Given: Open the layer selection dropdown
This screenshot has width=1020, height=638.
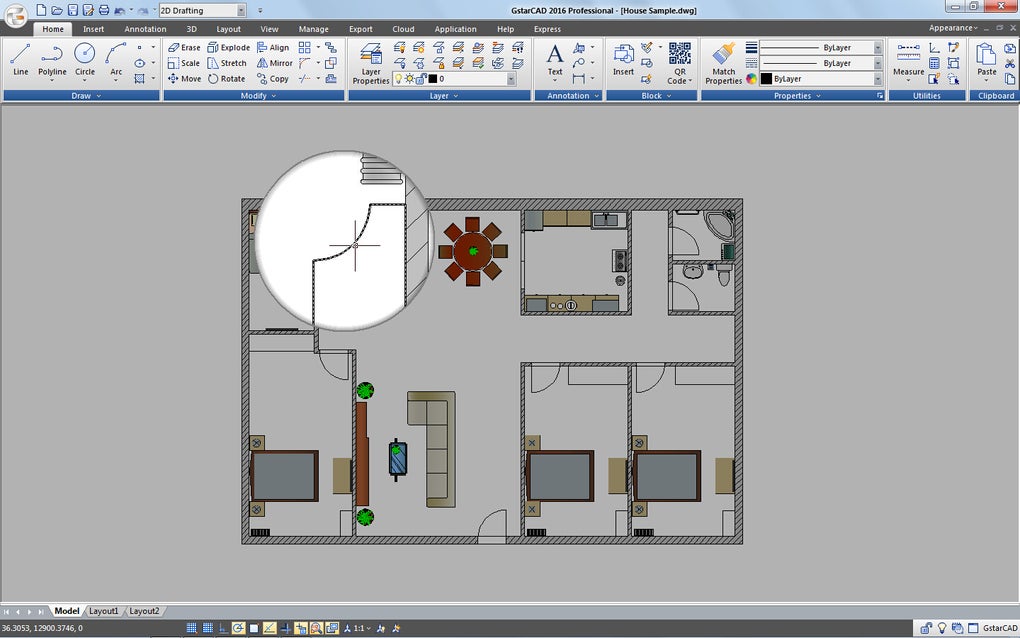Looking at the screenshot, I should (x=511, y=78).
